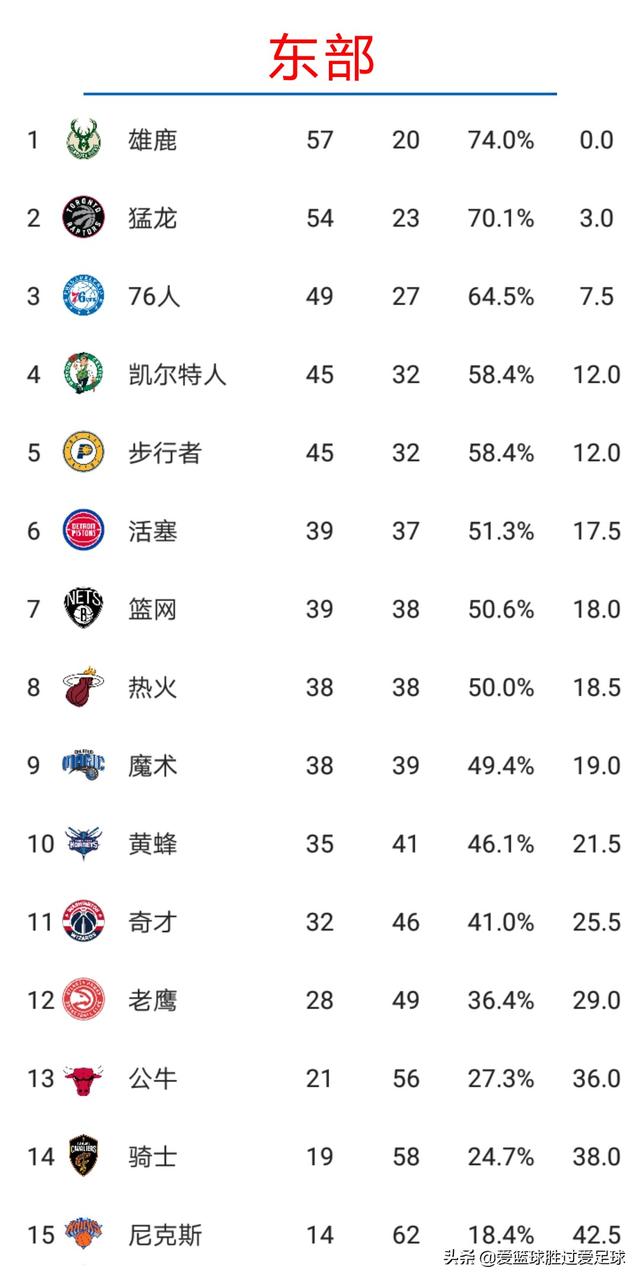Open the Washington Wizards logo
The width and height of the screenshot is (640, 1280).
84,921
